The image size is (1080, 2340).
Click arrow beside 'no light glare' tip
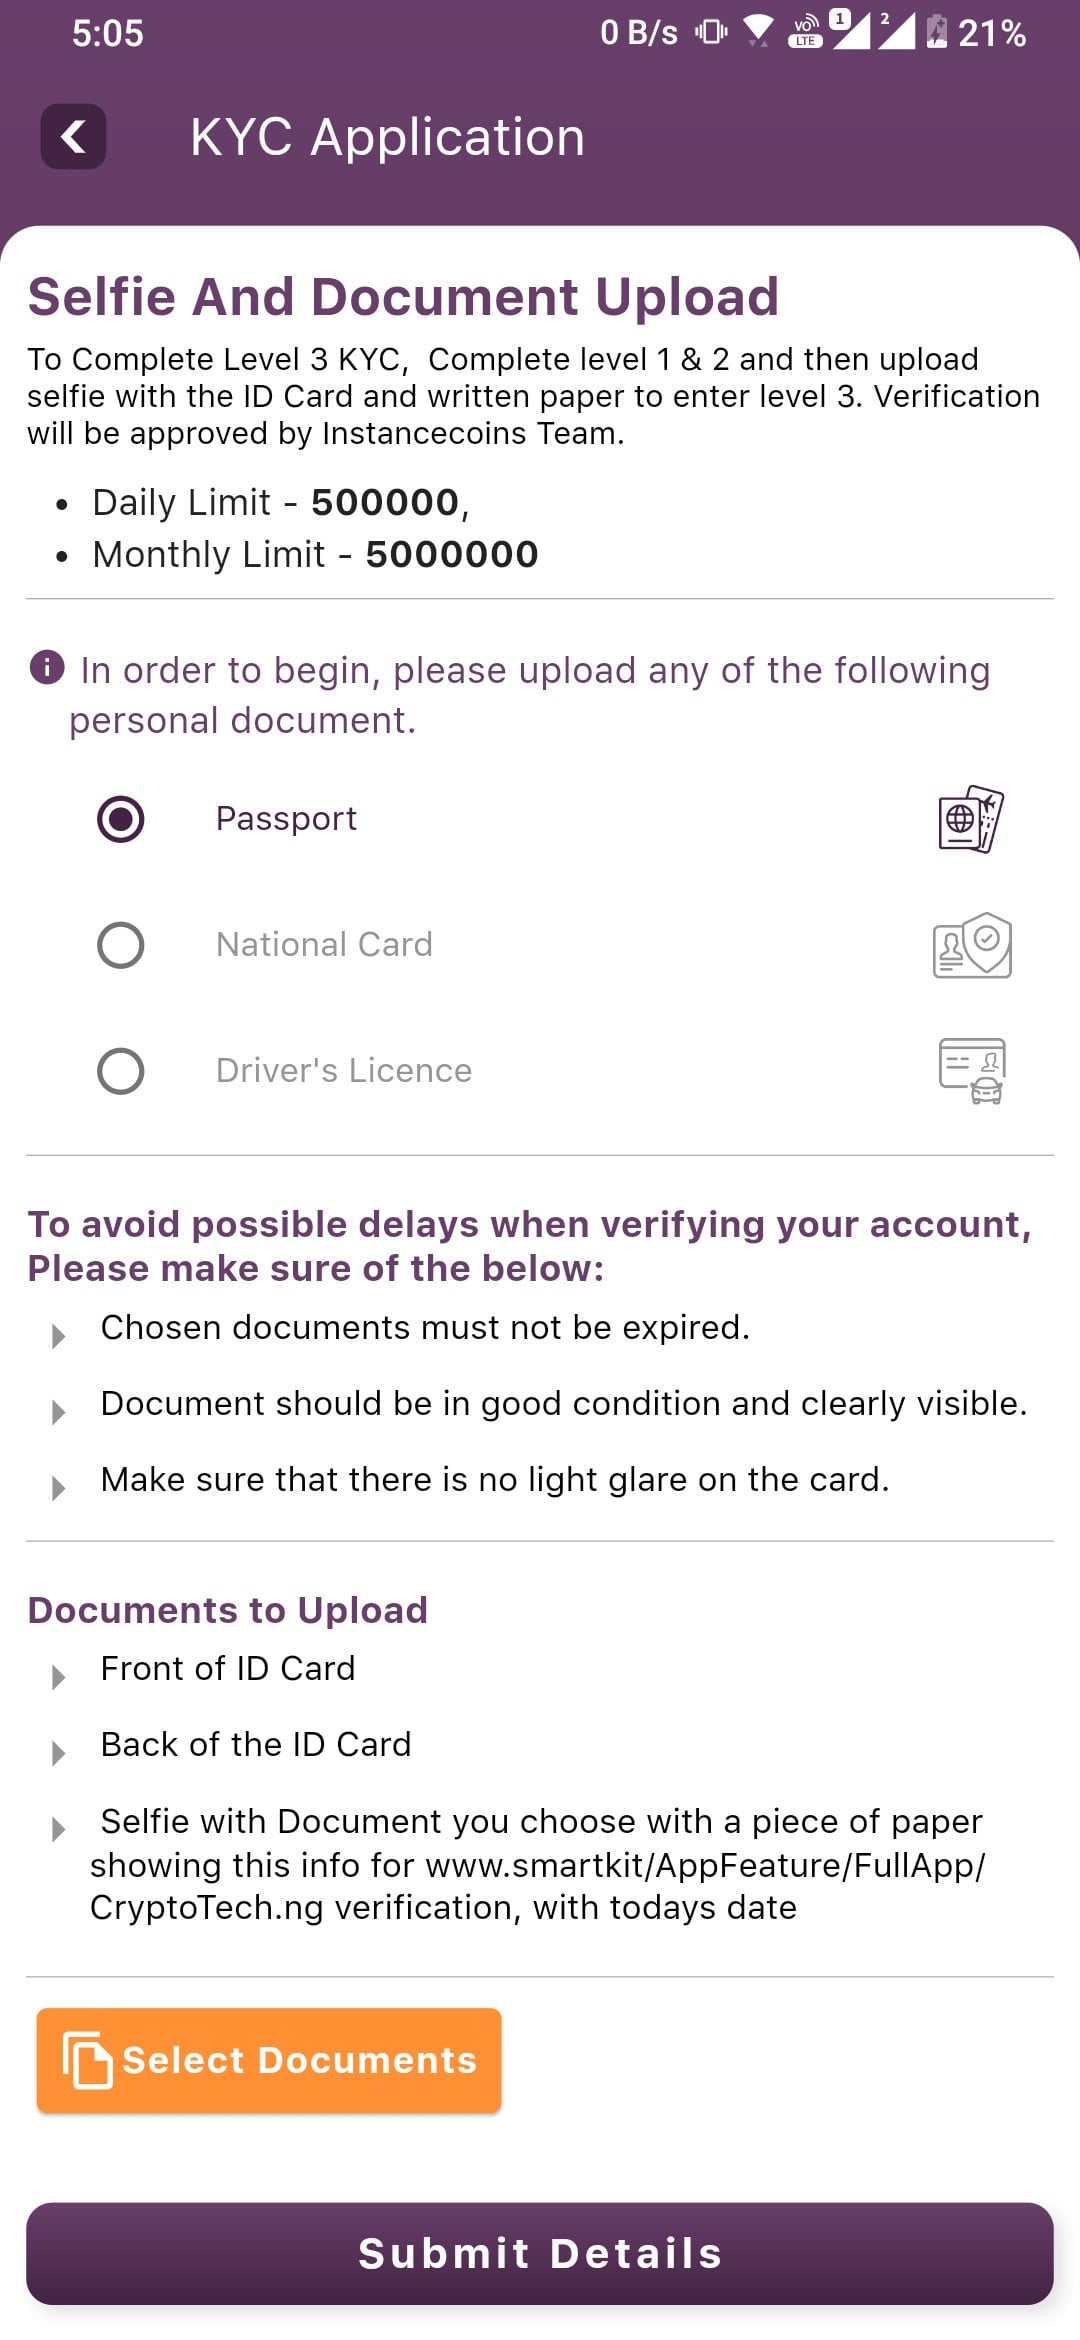coord(59,1488)
